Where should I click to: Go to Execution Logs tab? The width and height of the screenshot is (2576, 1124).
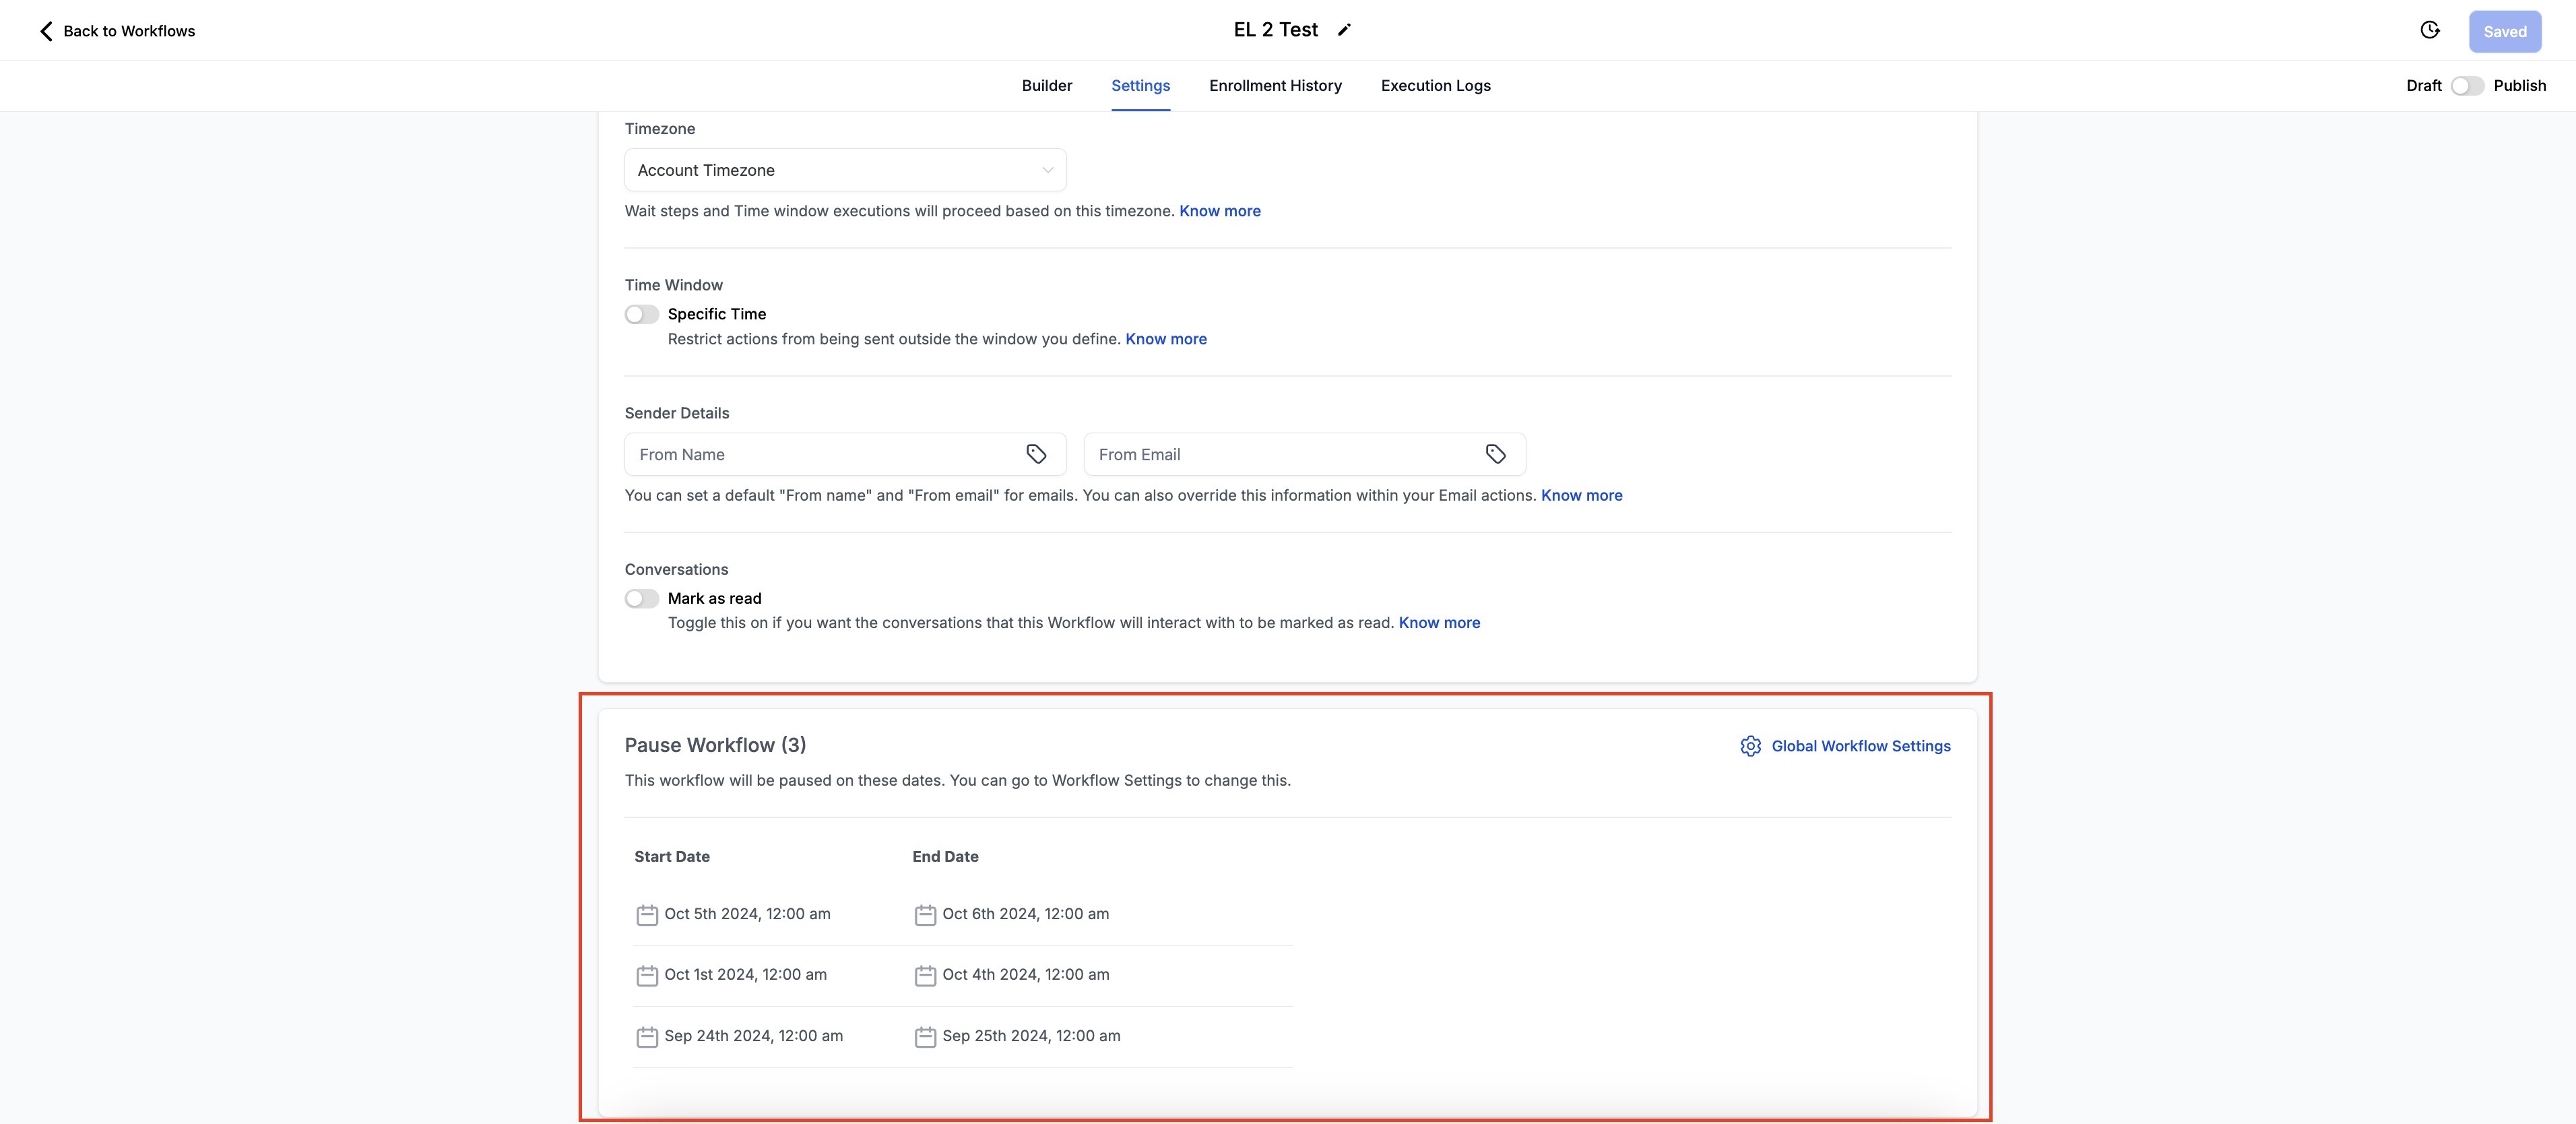pyautogui.click(x=1435, y=86)
